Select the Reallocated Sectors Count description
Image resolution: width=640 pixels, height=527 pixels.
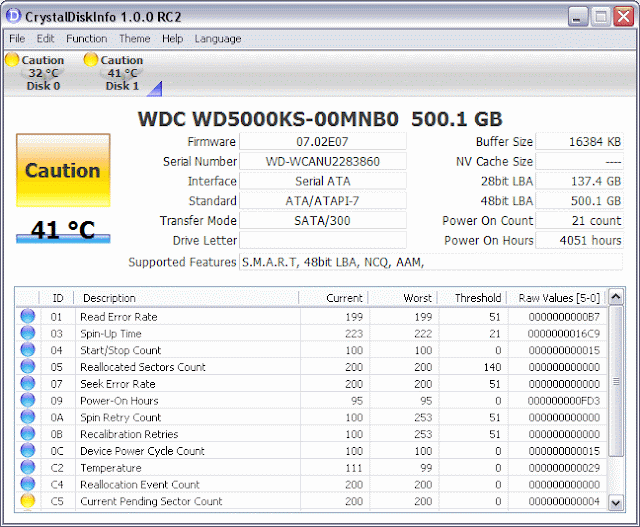(143, 367)
